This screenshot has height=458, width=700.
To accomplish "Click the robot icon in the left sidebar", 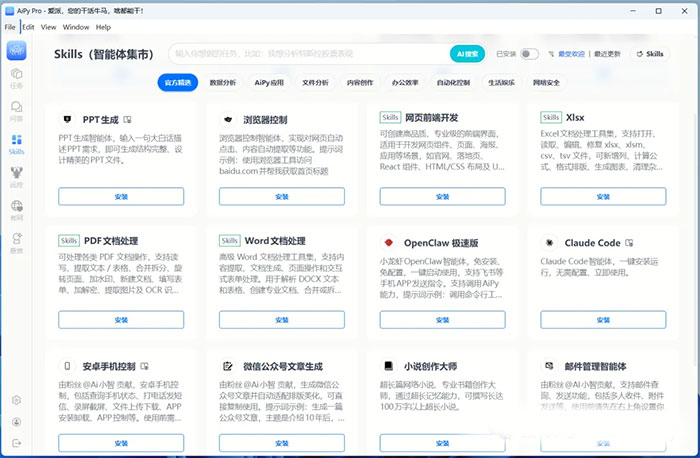I will point(16,176).
